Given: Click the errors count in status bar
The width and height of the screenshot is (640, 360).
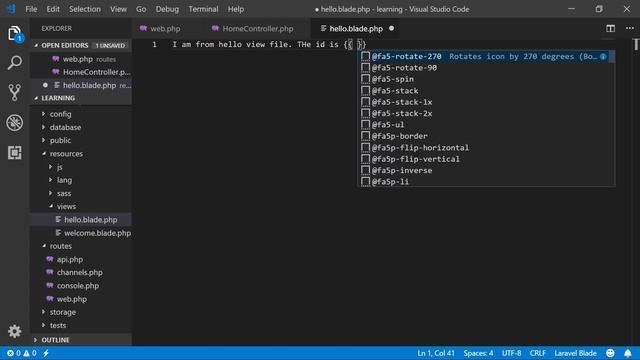Looking at the screenshot, I should (14, 353).
